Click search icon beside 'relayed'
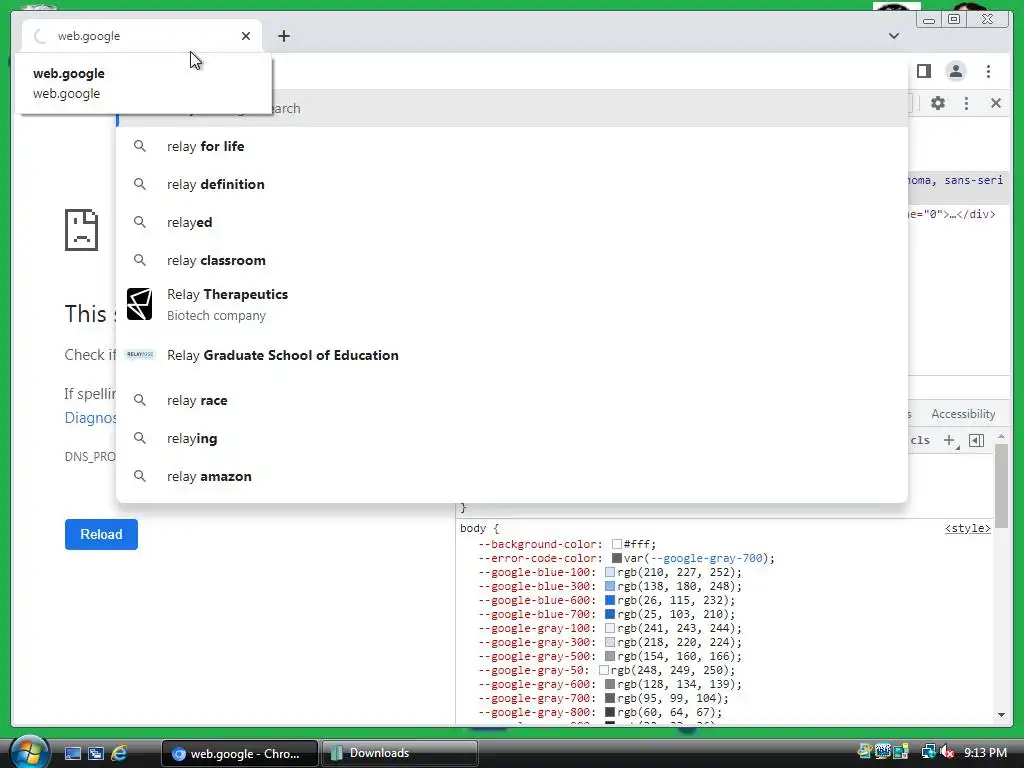 click(140, 222)
